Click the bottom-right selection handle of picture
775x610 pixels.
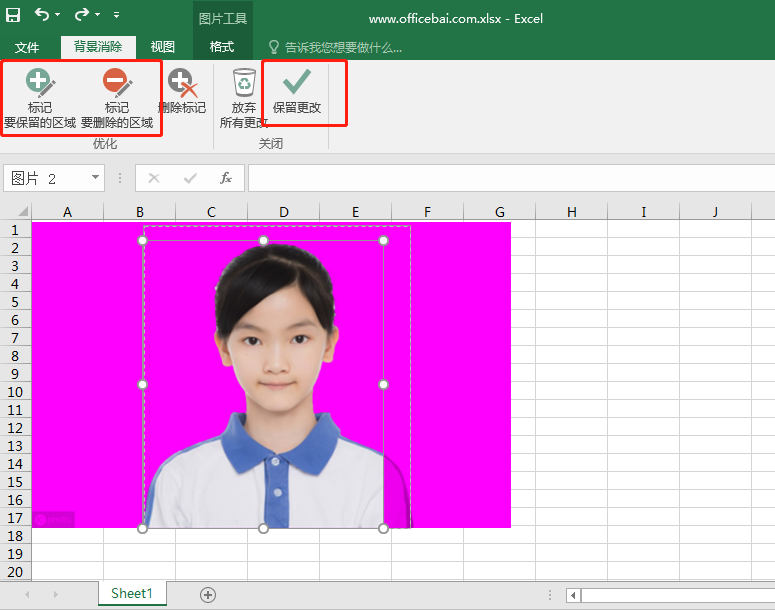point(384,528)
